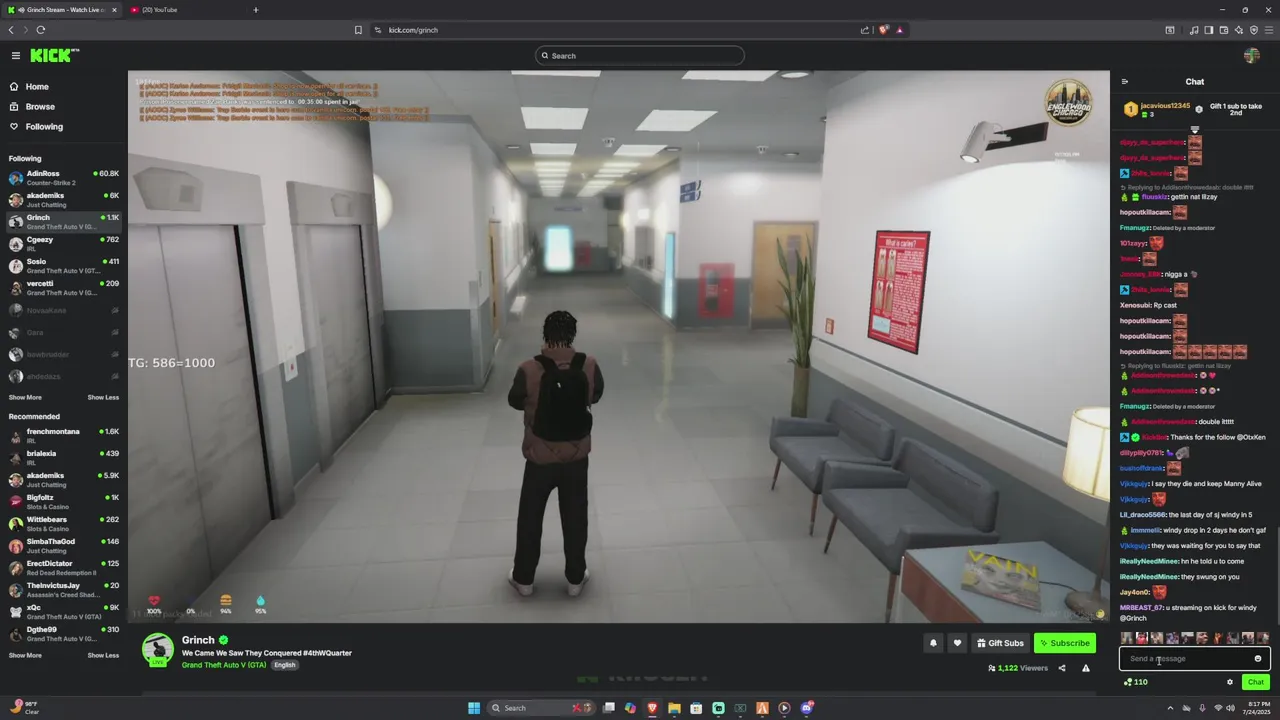Click Show More under Recommended
This screenshot has width=1280, height=720.
(25, 655)
